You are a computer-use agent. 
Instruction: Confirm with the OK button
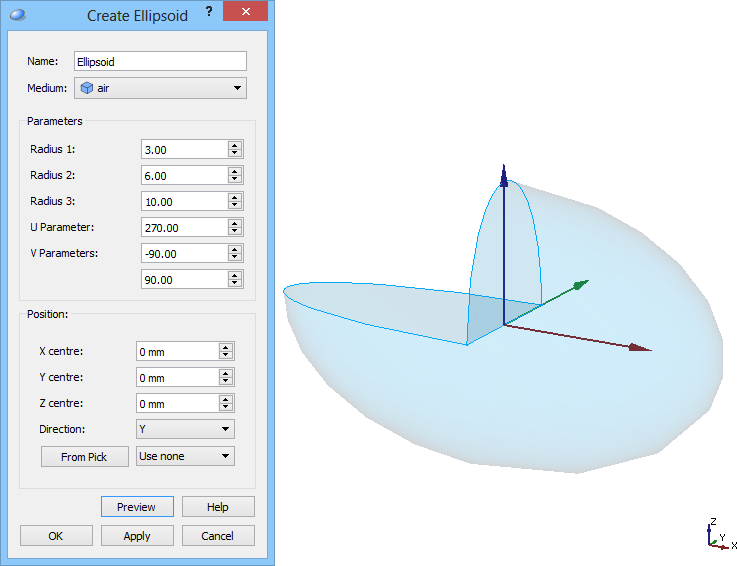56,536
